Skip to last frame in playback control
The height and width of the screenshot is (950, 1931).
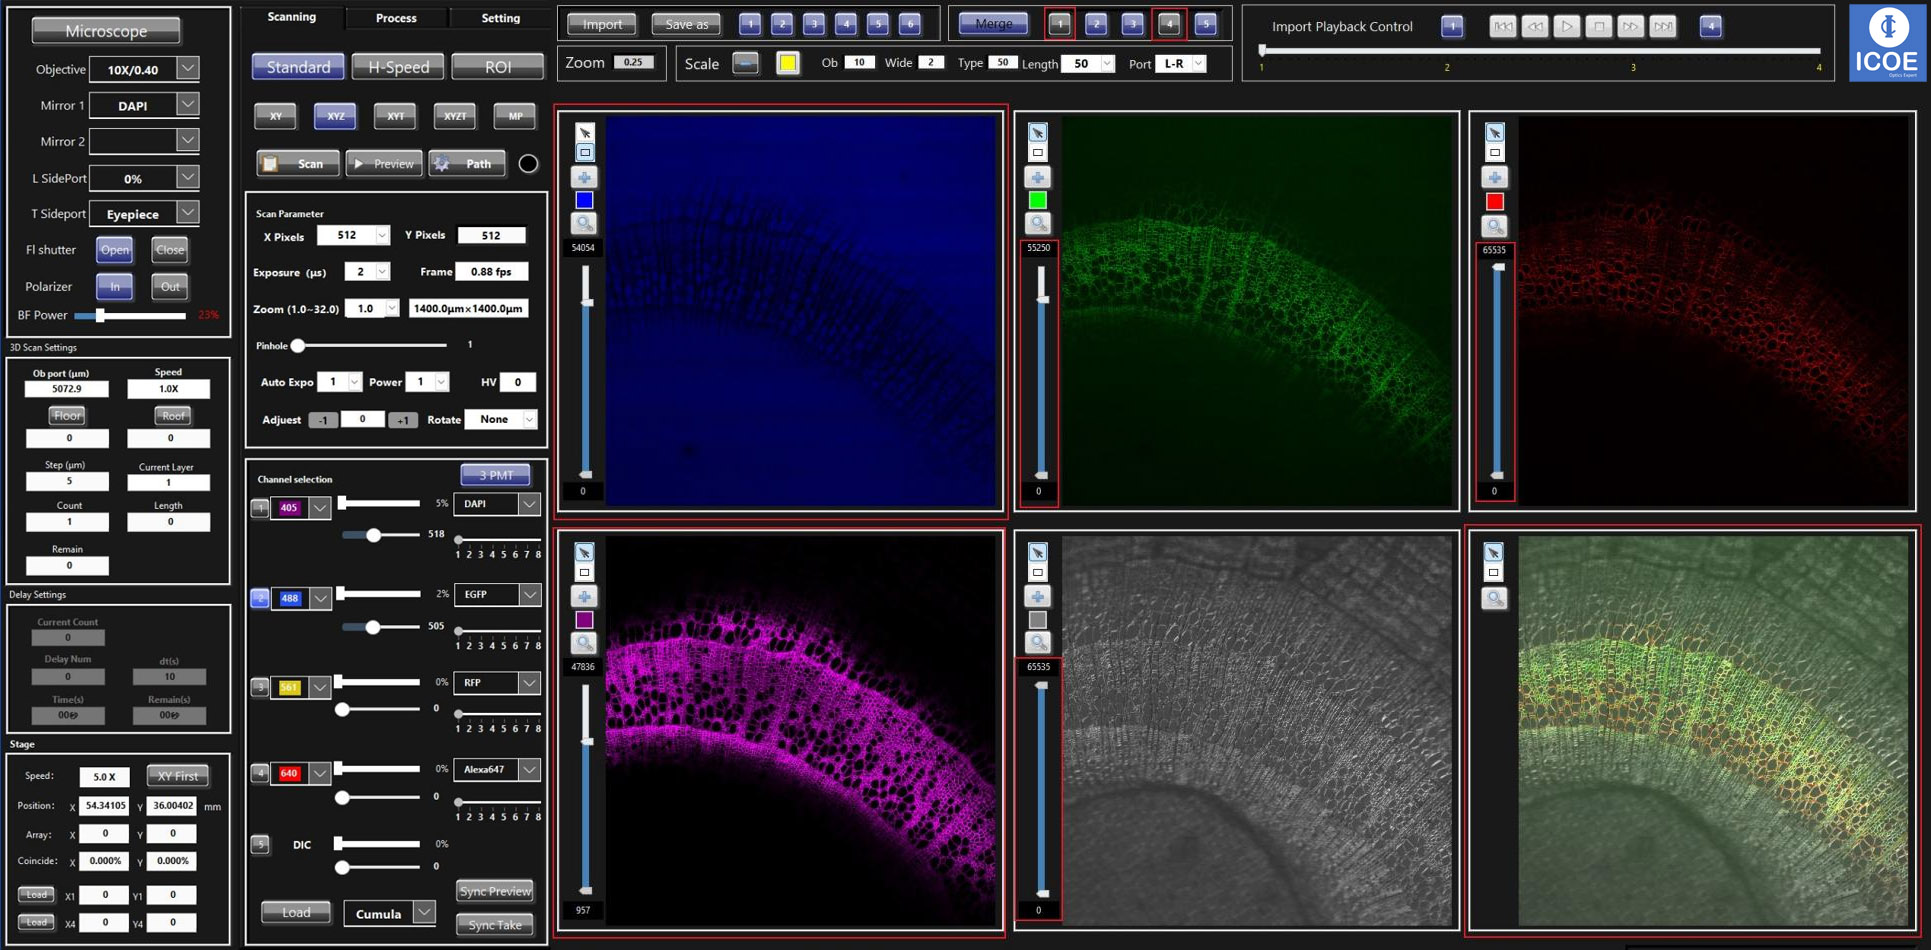point(1663,27)
